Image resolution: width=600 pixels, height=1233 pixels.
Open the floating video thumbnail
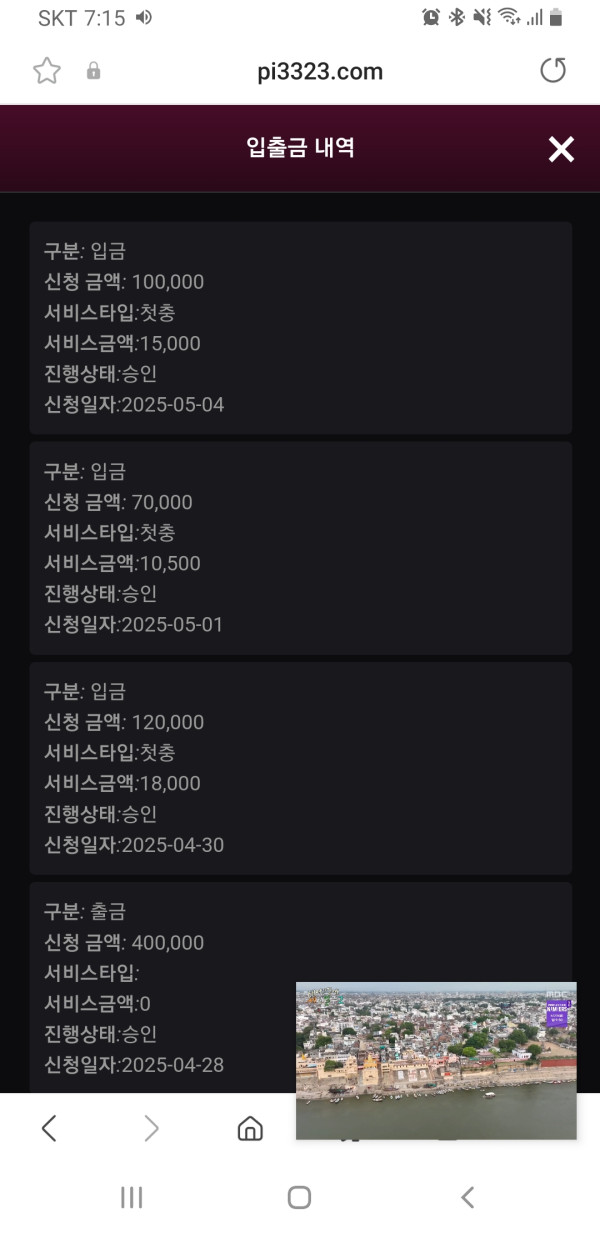click(x=436, y=1060)
